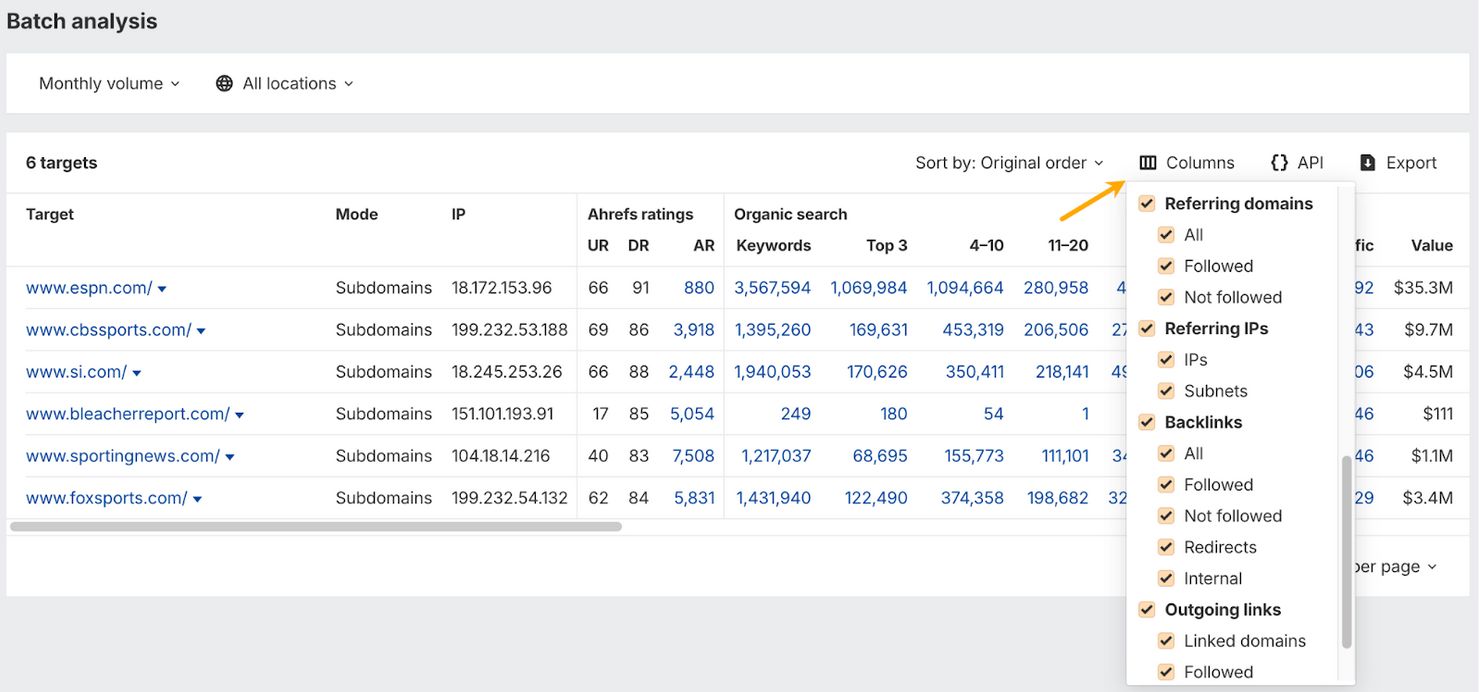Uncheck the Linked domains checkbox
This screenshot has width=1480, height=692.
tap(1166, 641)
